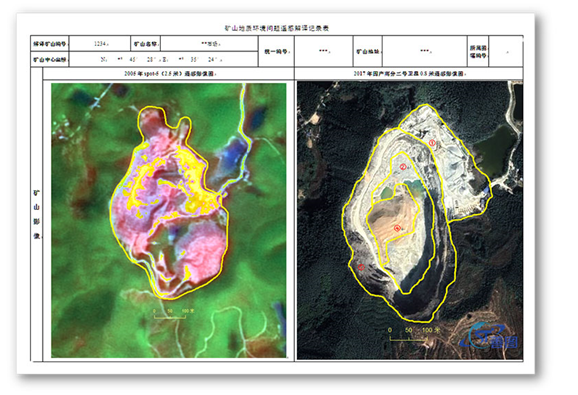Click the empty rightmost header cell of the table
This screenshot has width=578, height=395.
coord(506,52)
